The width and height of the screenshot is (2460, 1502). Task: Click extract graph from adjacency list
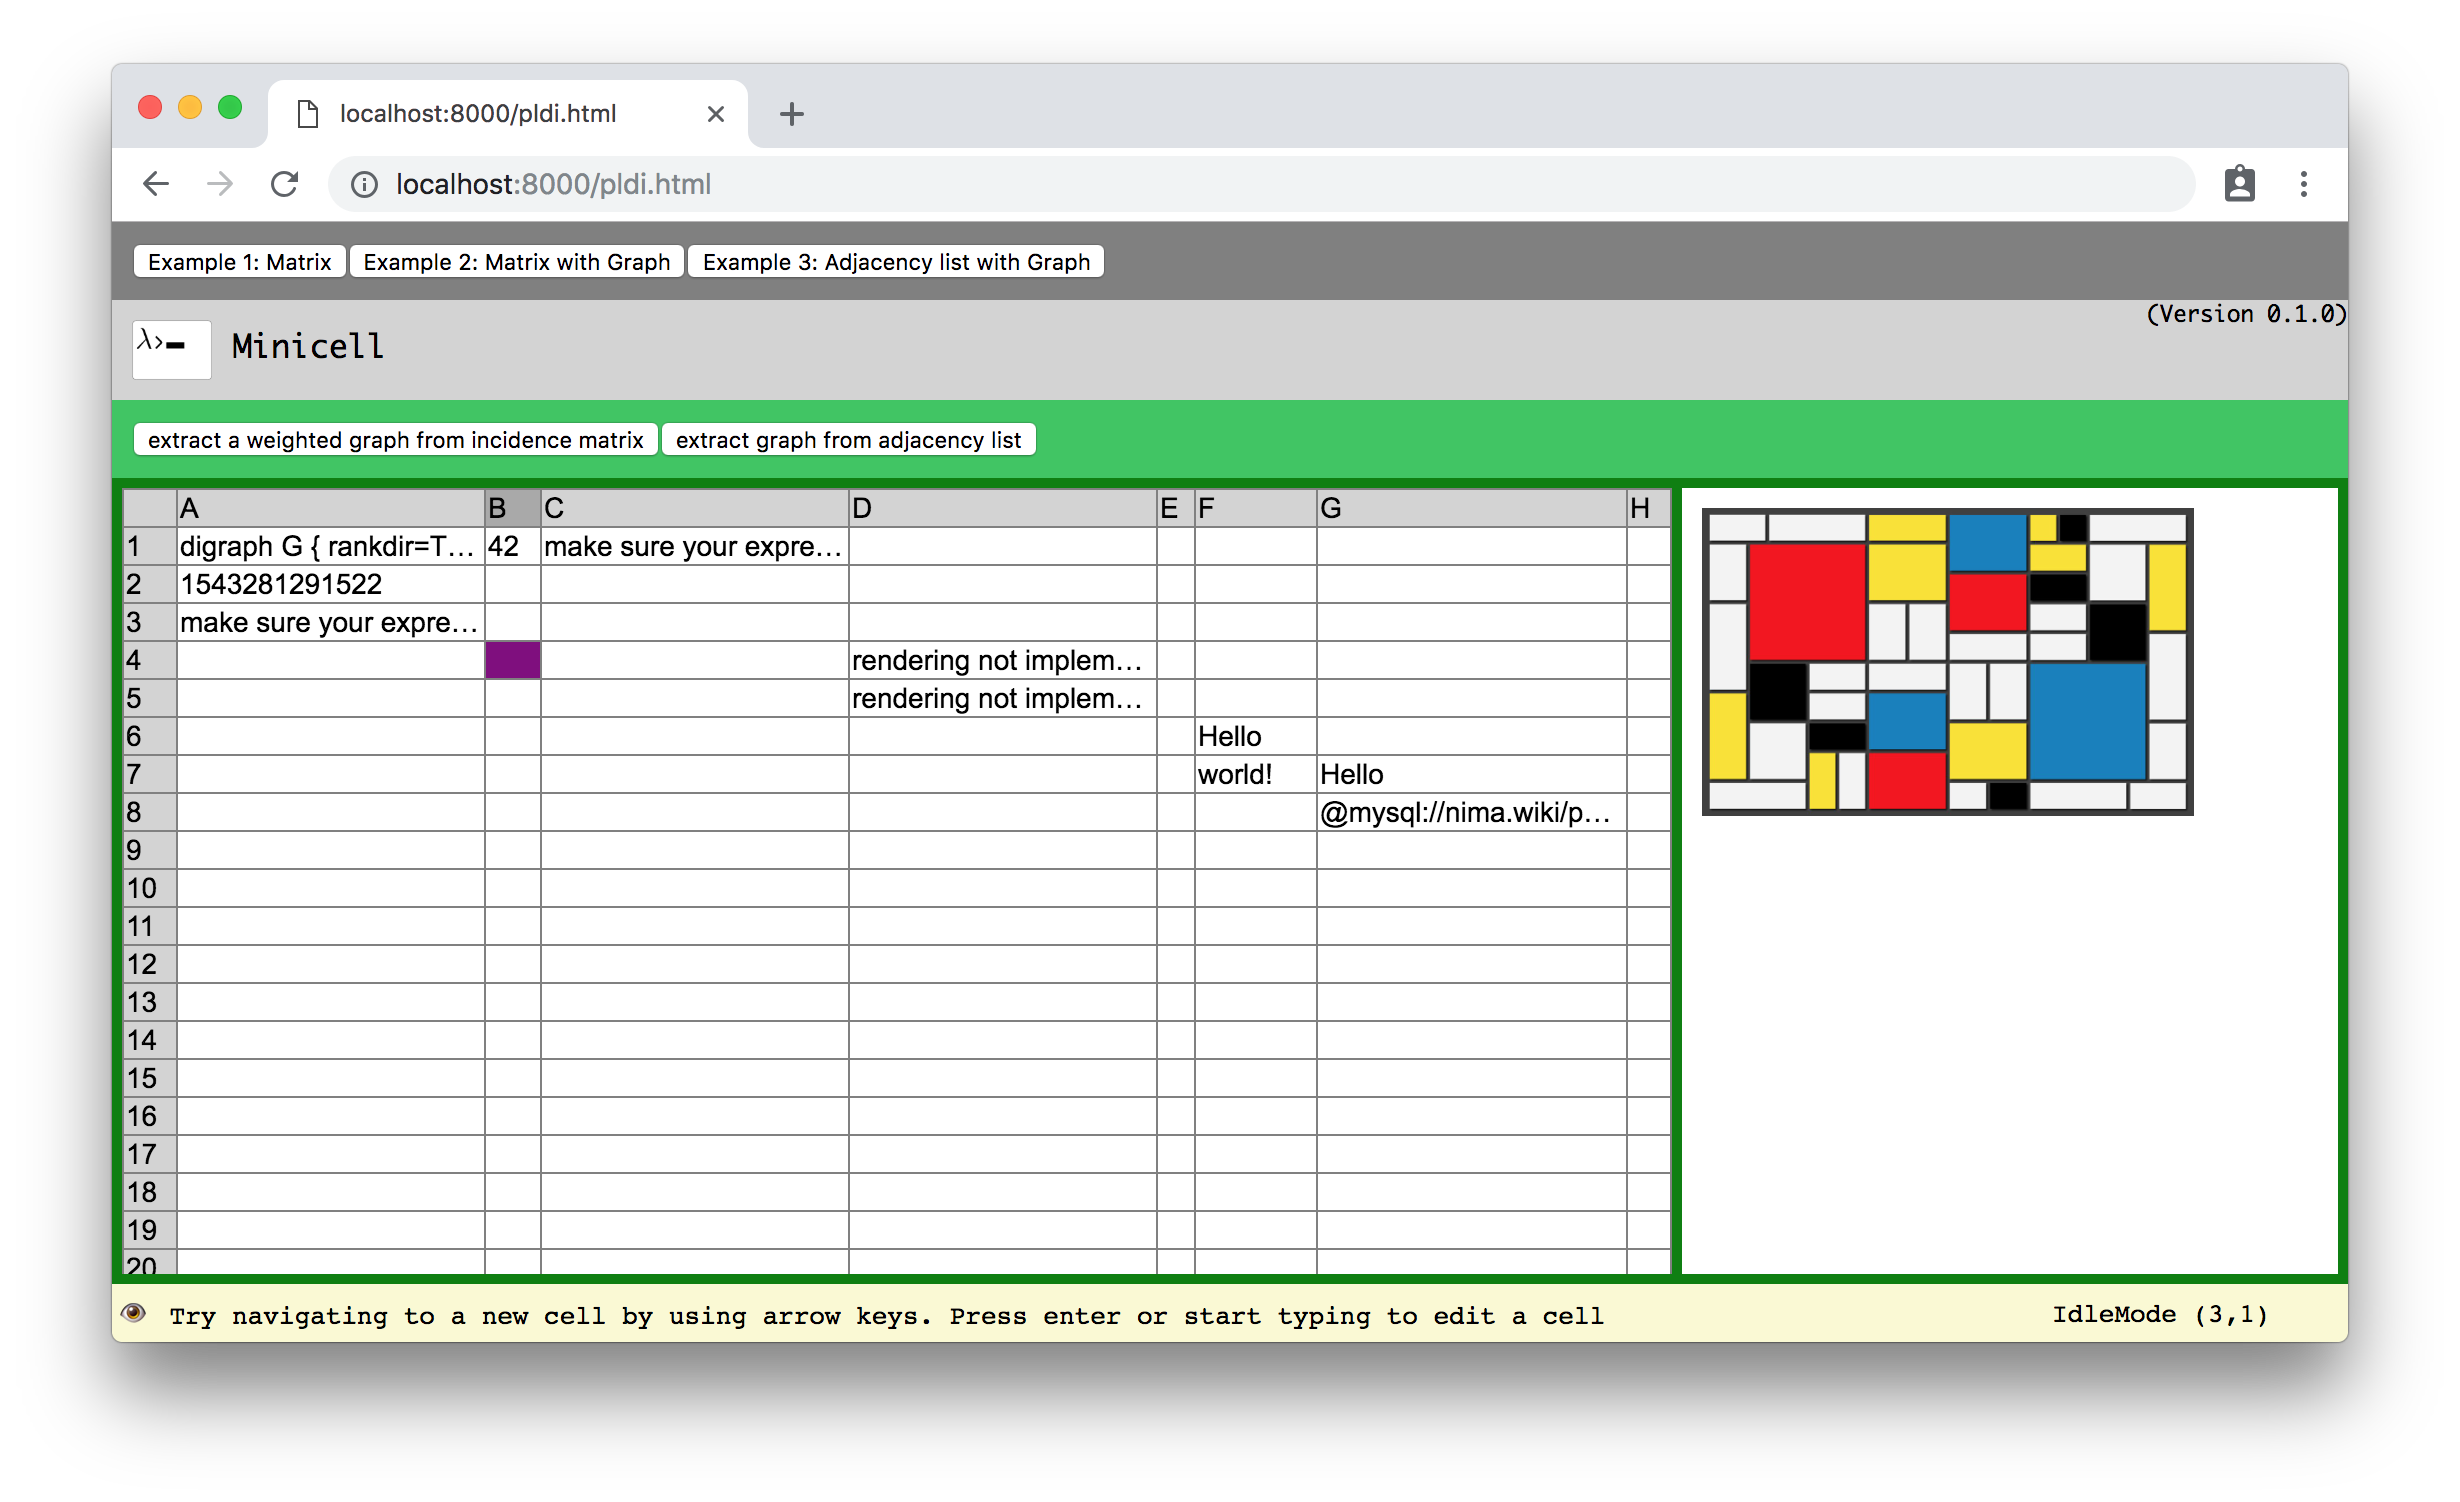(847, 440)
